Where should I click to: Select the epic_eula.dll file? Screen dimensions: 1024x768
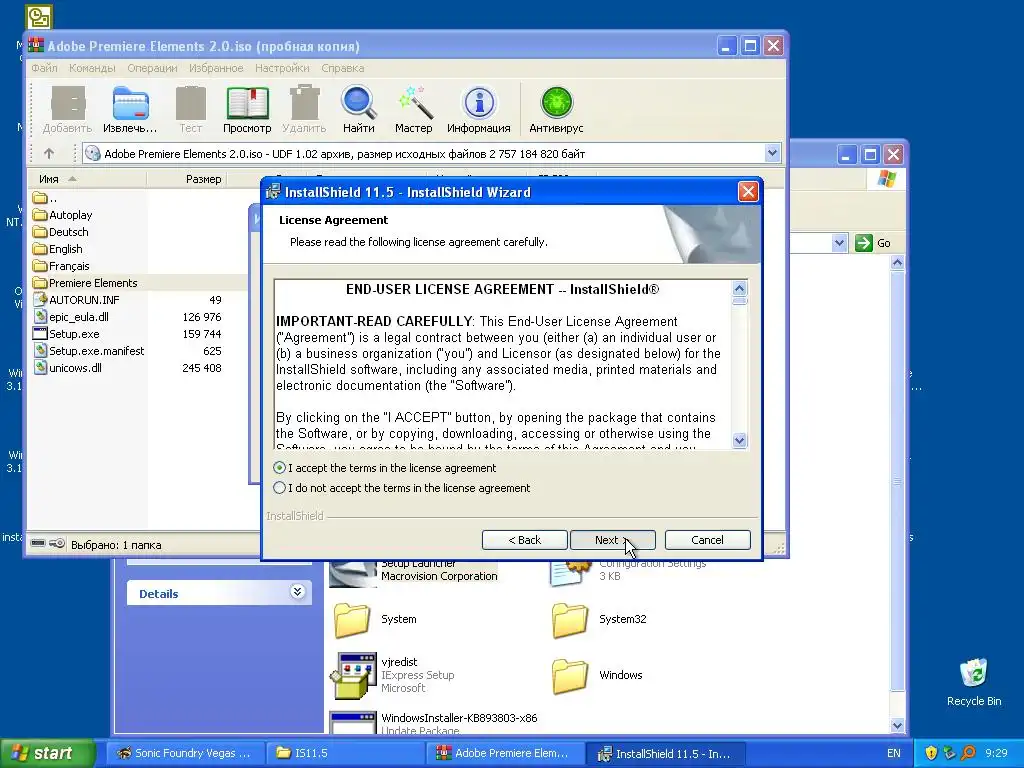pyautogui.click(x=71, y=317)
